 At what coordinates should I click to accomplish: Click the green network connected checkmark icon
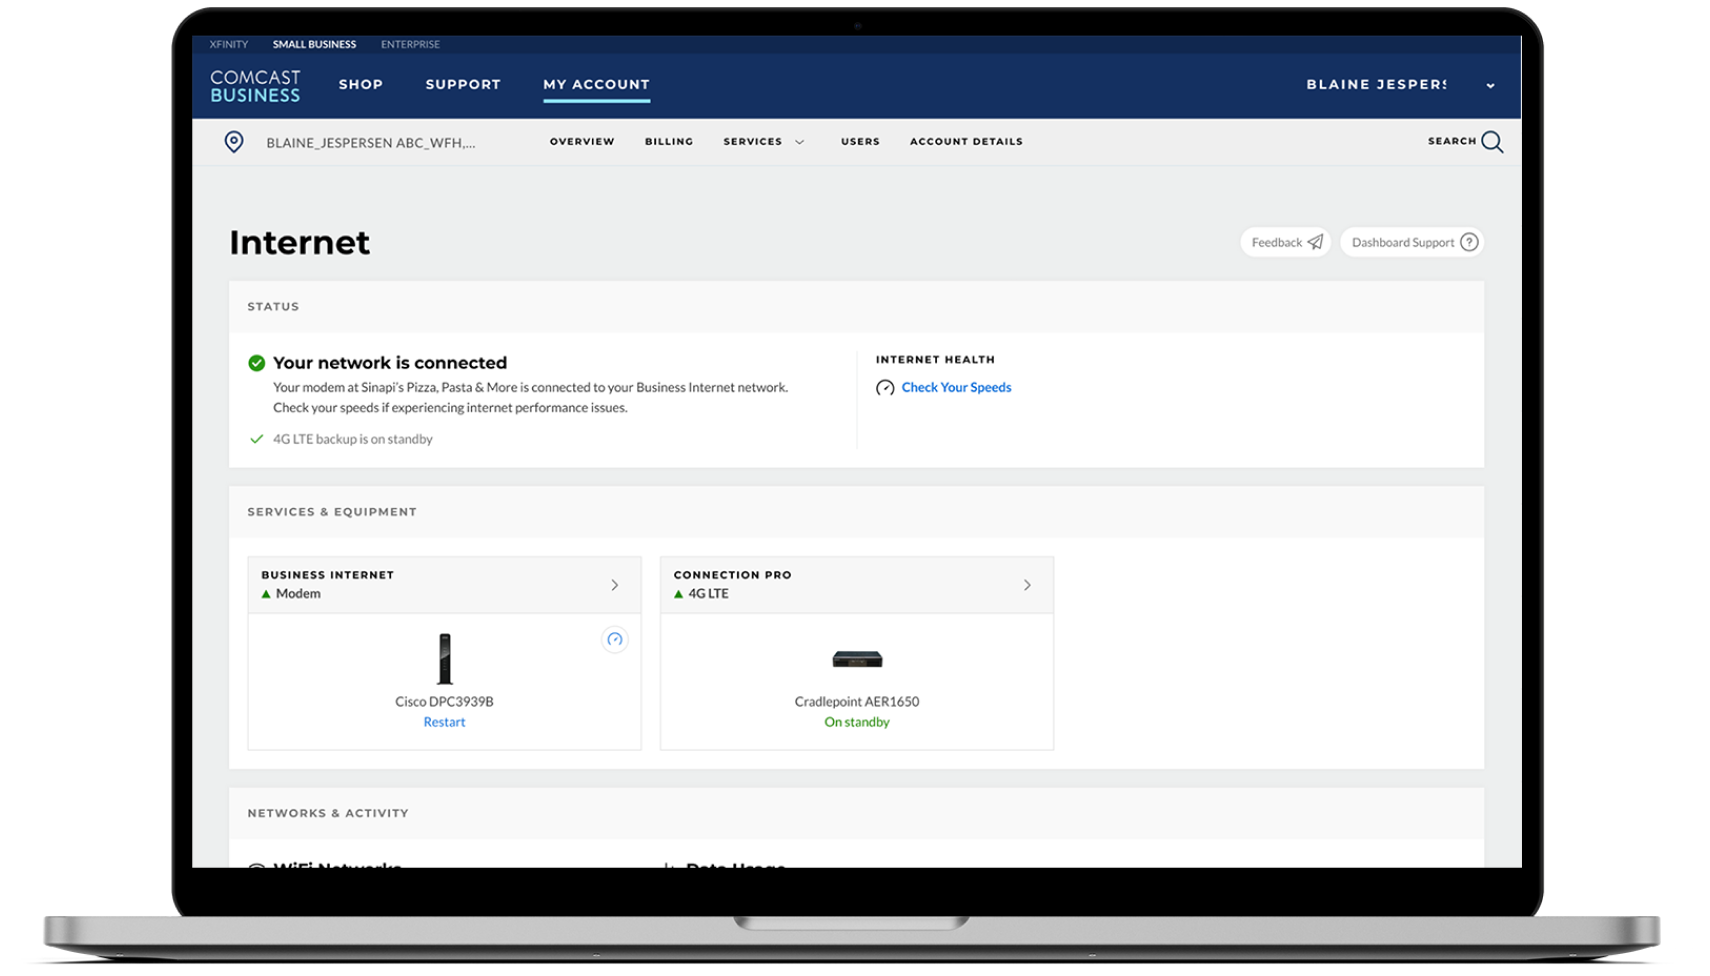(257, 363)
